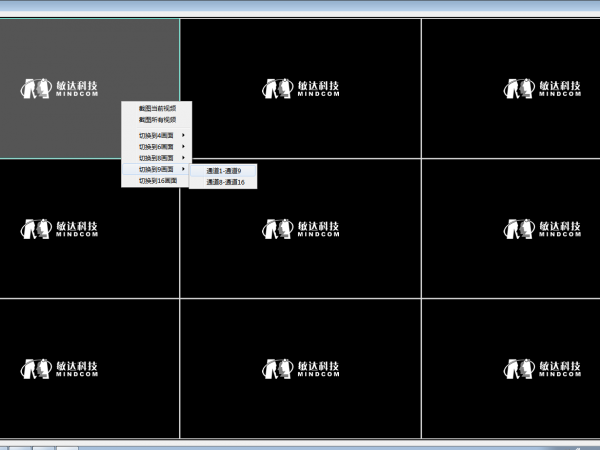Click the MINDCOM logo in the top-right panel
This screenshot has height=450, width=600.
(541, 89)
